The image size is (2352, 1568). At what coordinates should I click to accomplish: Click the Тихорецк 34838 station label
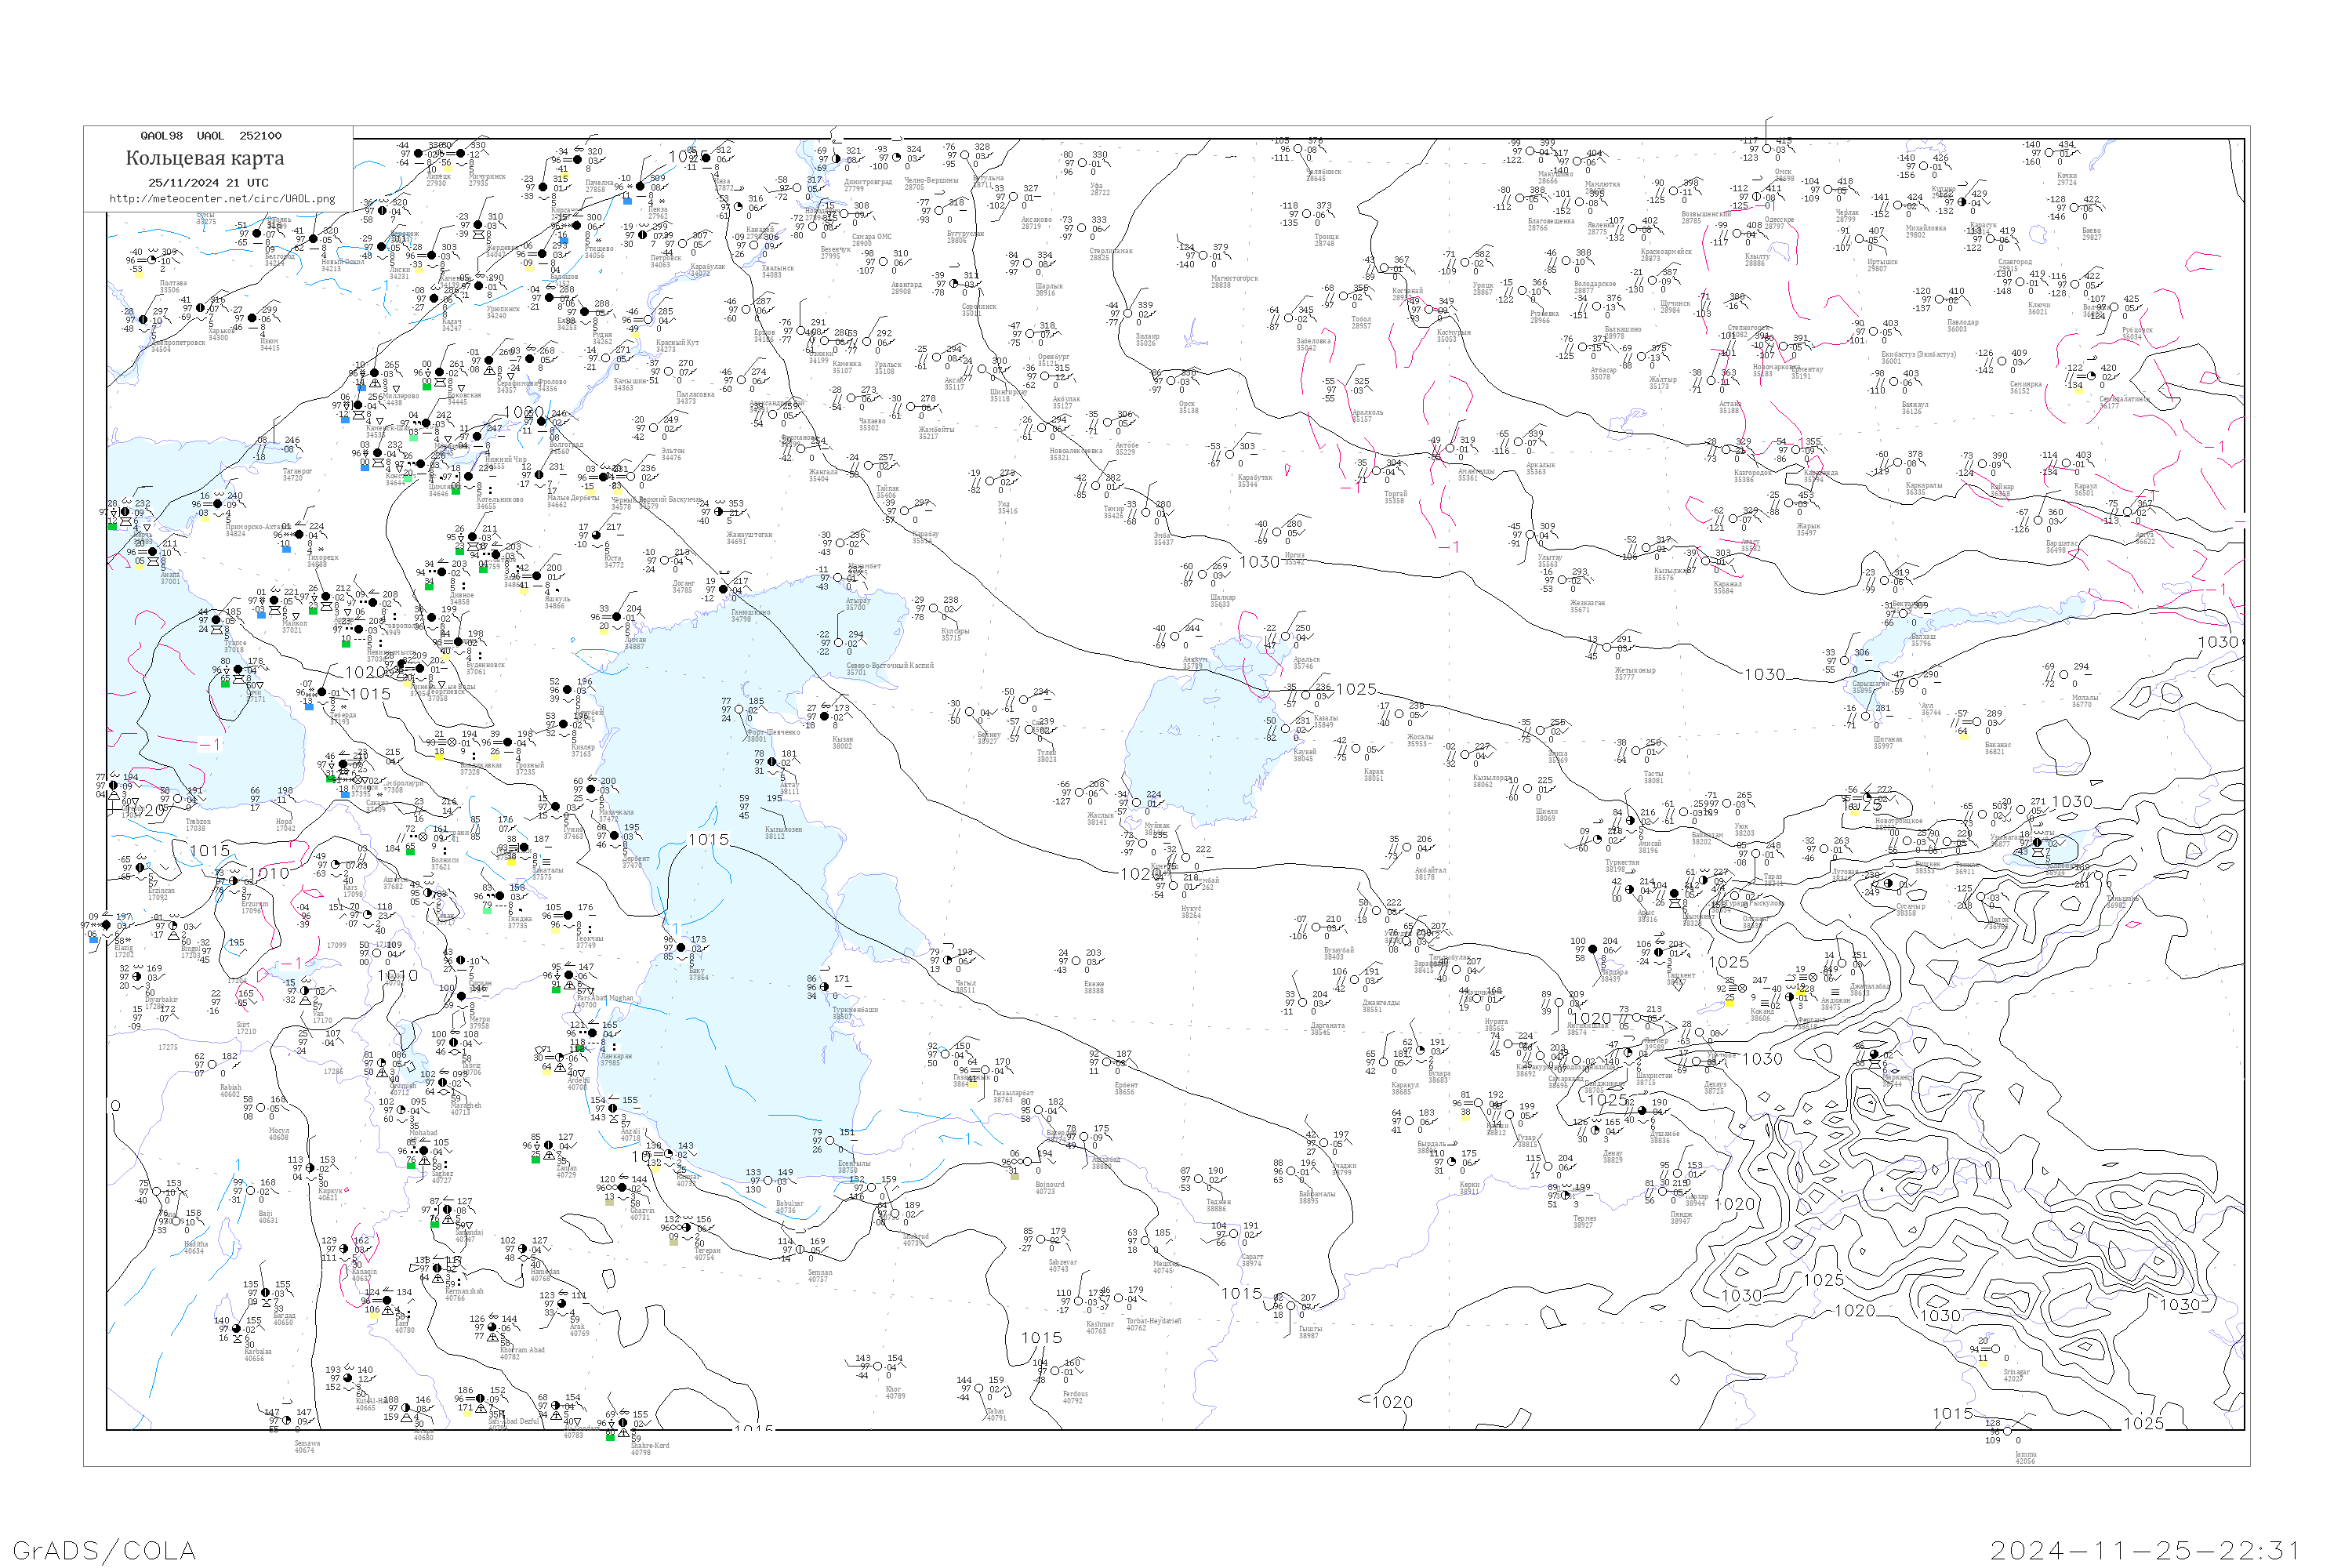tap(322, 560)
